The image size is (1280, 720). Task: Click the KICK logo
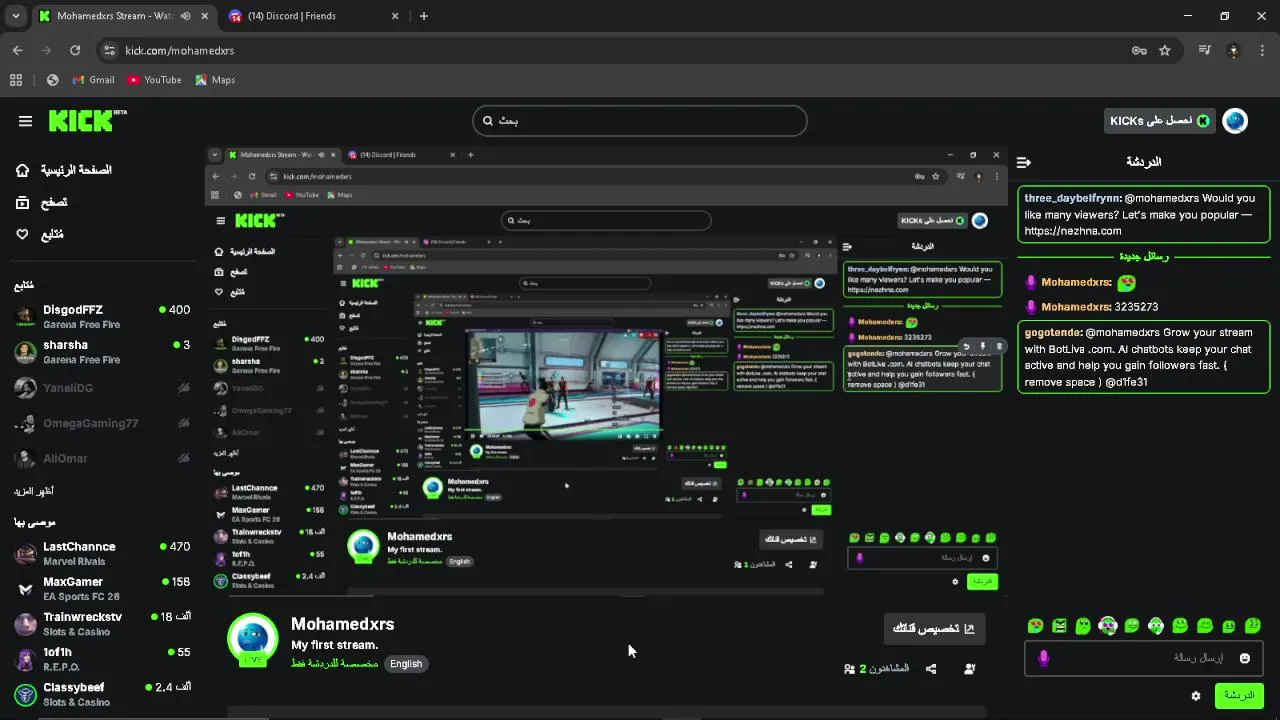pyautogui.click(x=87, y=120)
